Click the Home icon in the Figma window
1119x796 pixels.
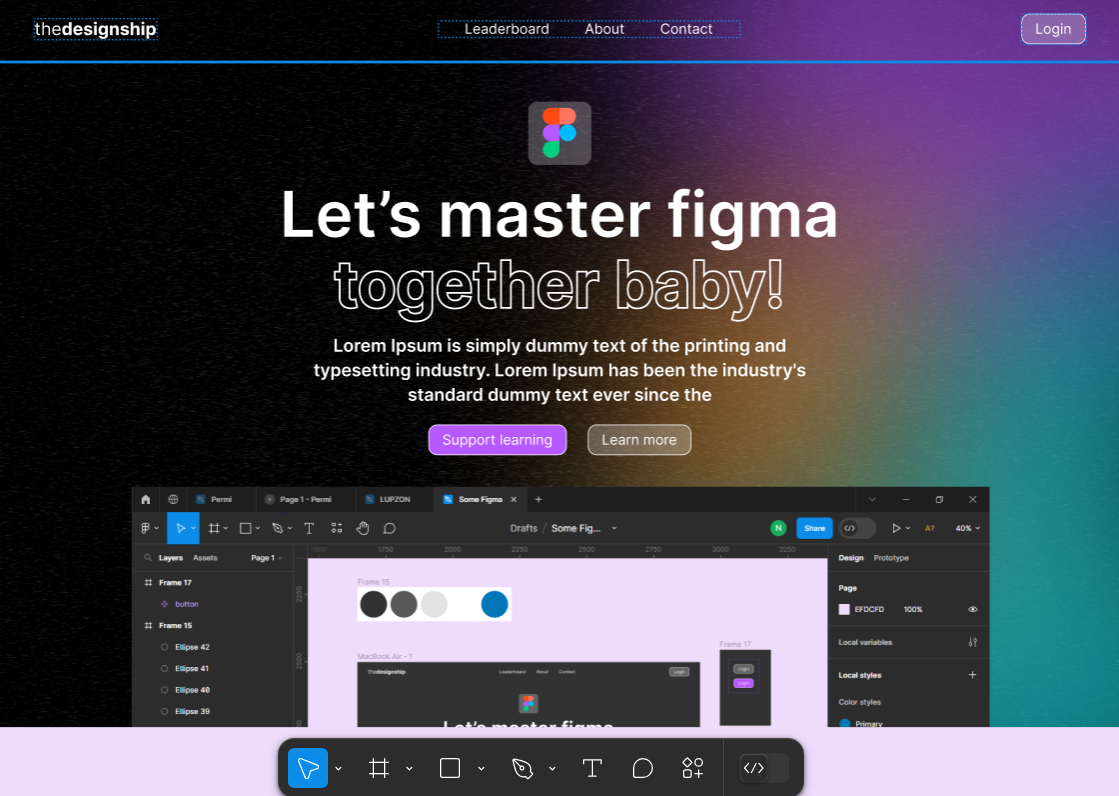pyautogui.click(x=146, y=499)
